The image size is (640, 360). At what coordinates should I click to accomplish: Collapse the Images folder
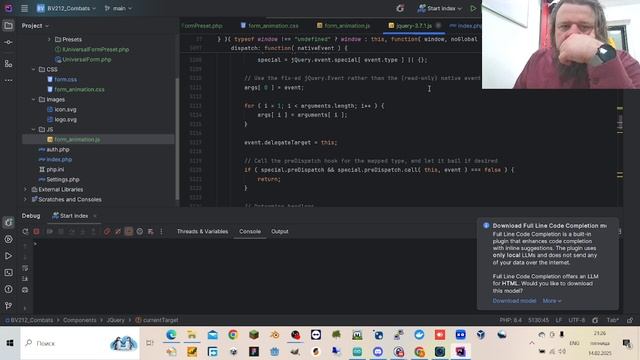33,100
